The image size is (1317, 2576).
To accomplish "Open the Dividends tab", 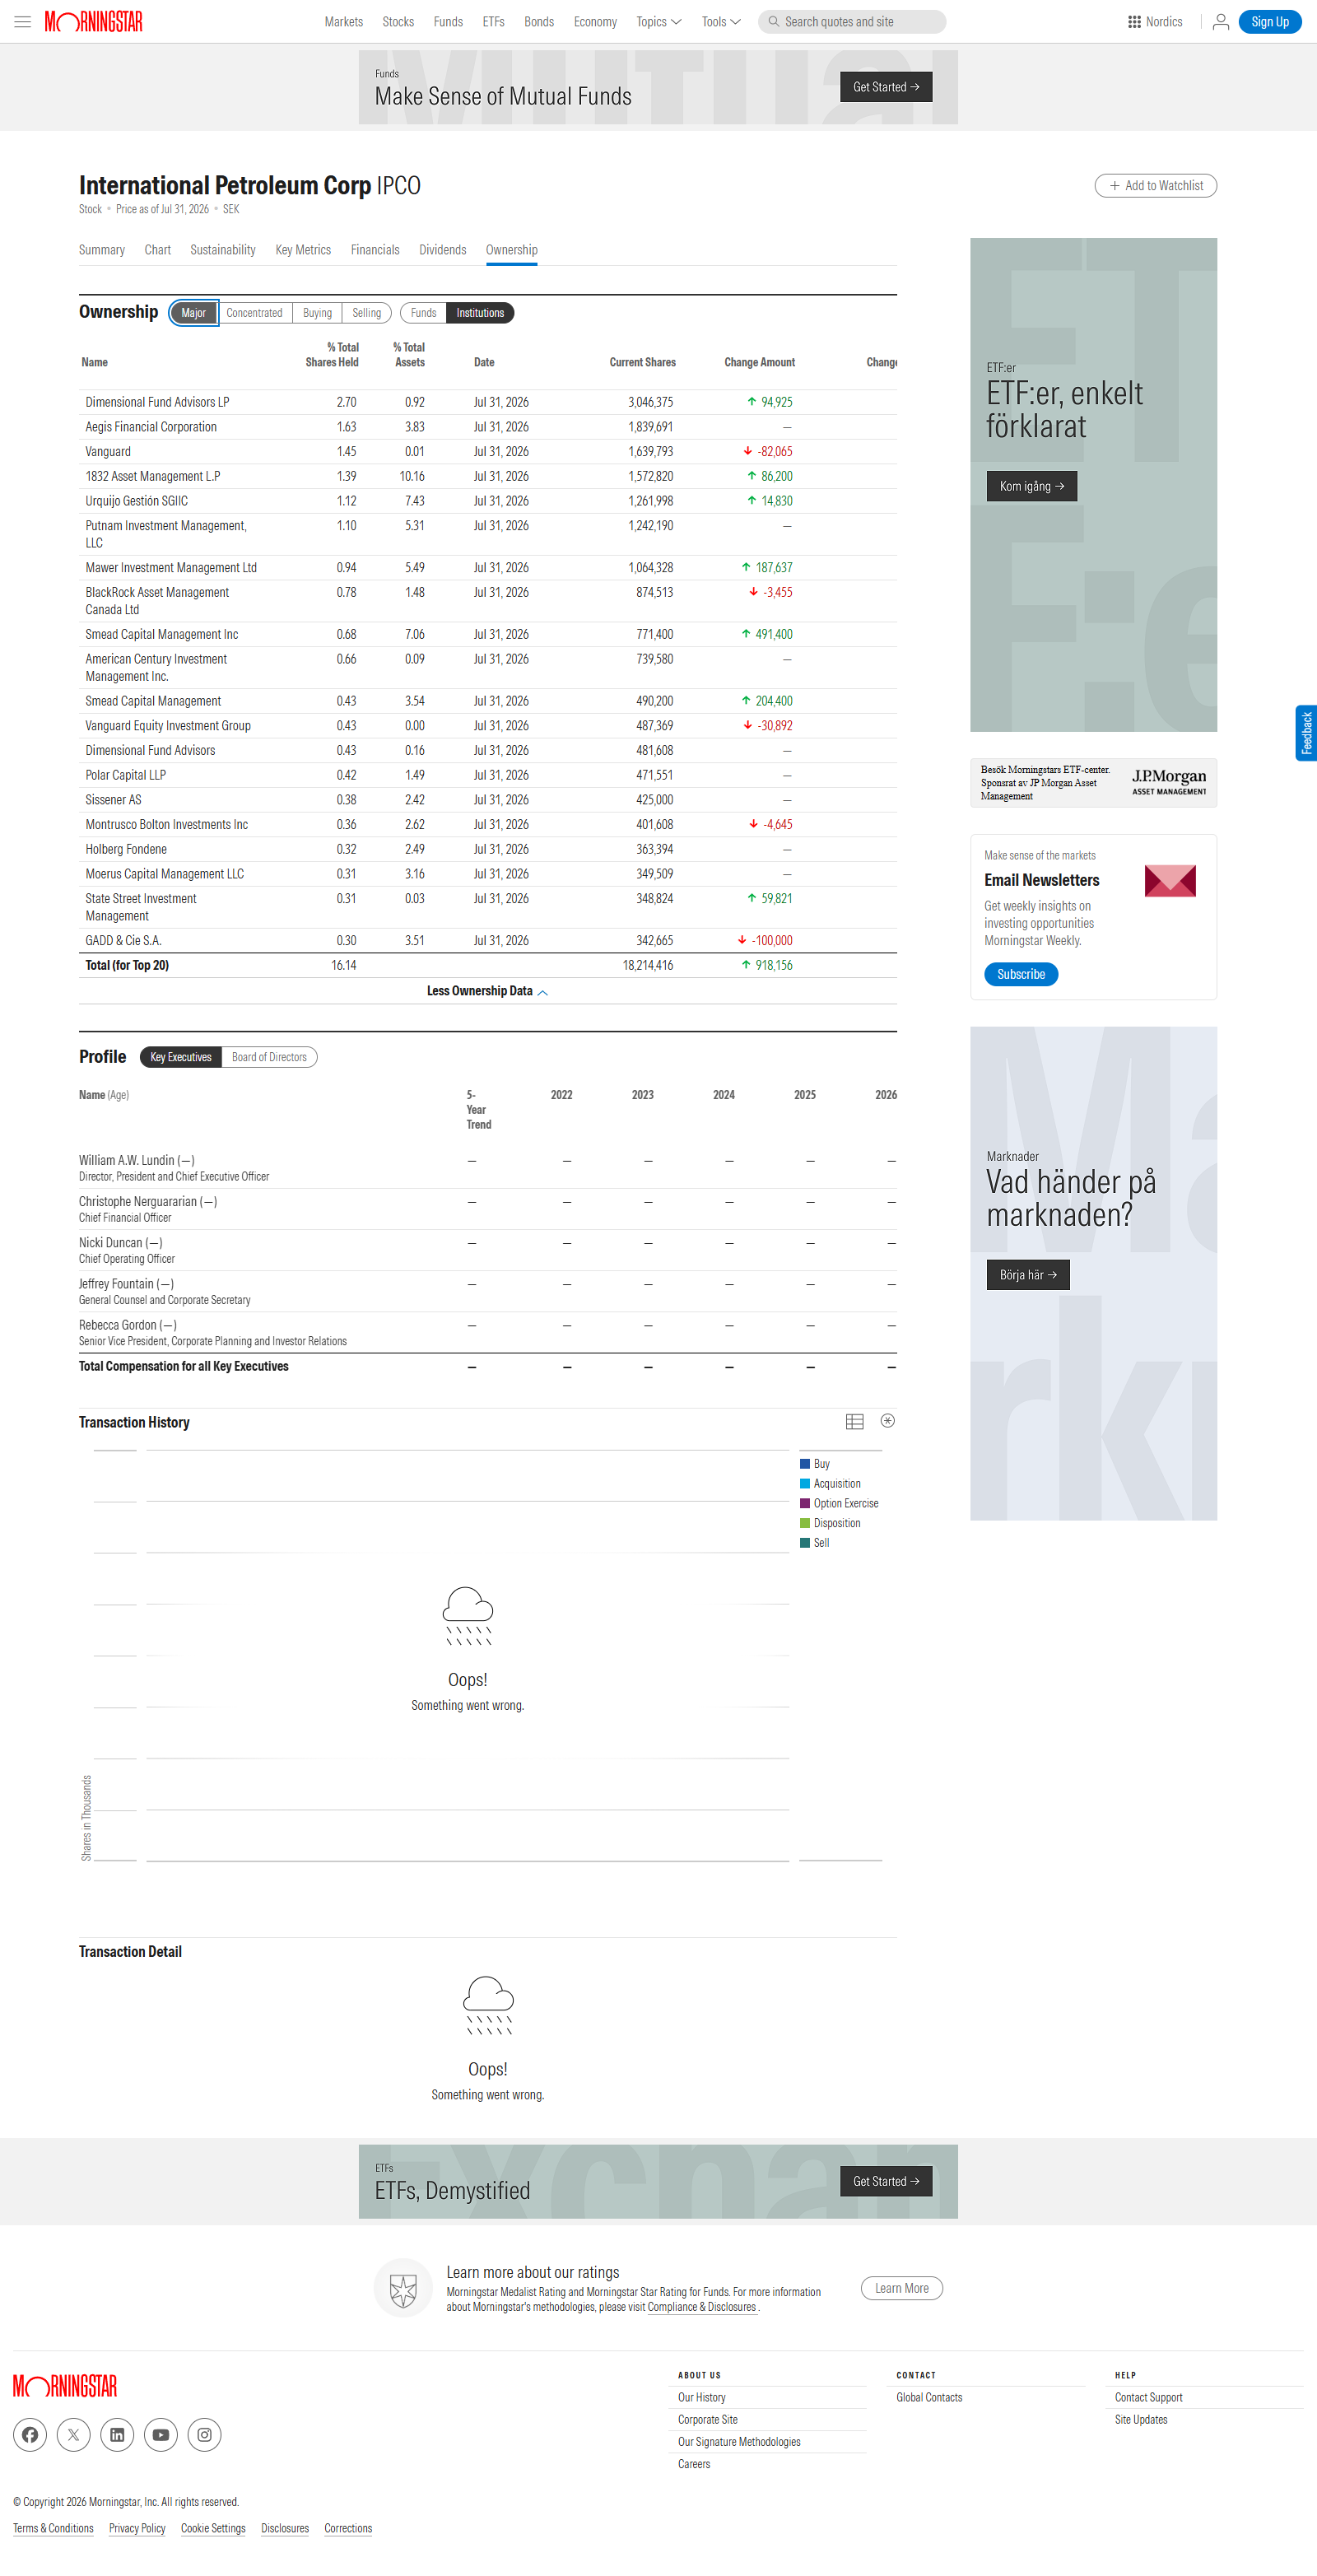I will point(443,250).
